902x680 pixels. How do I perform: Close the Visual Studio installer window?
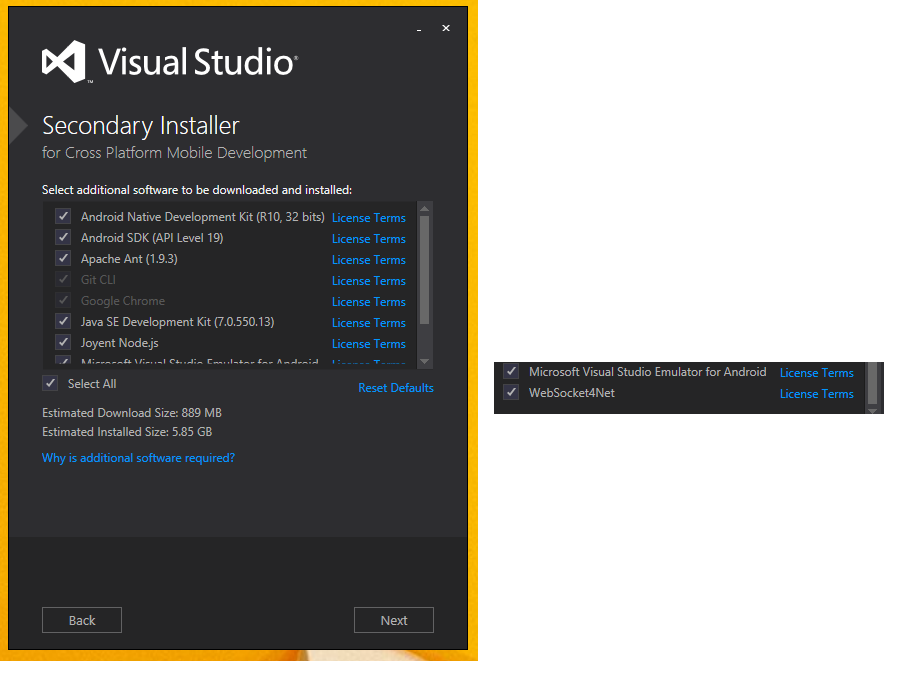point(446,28)
